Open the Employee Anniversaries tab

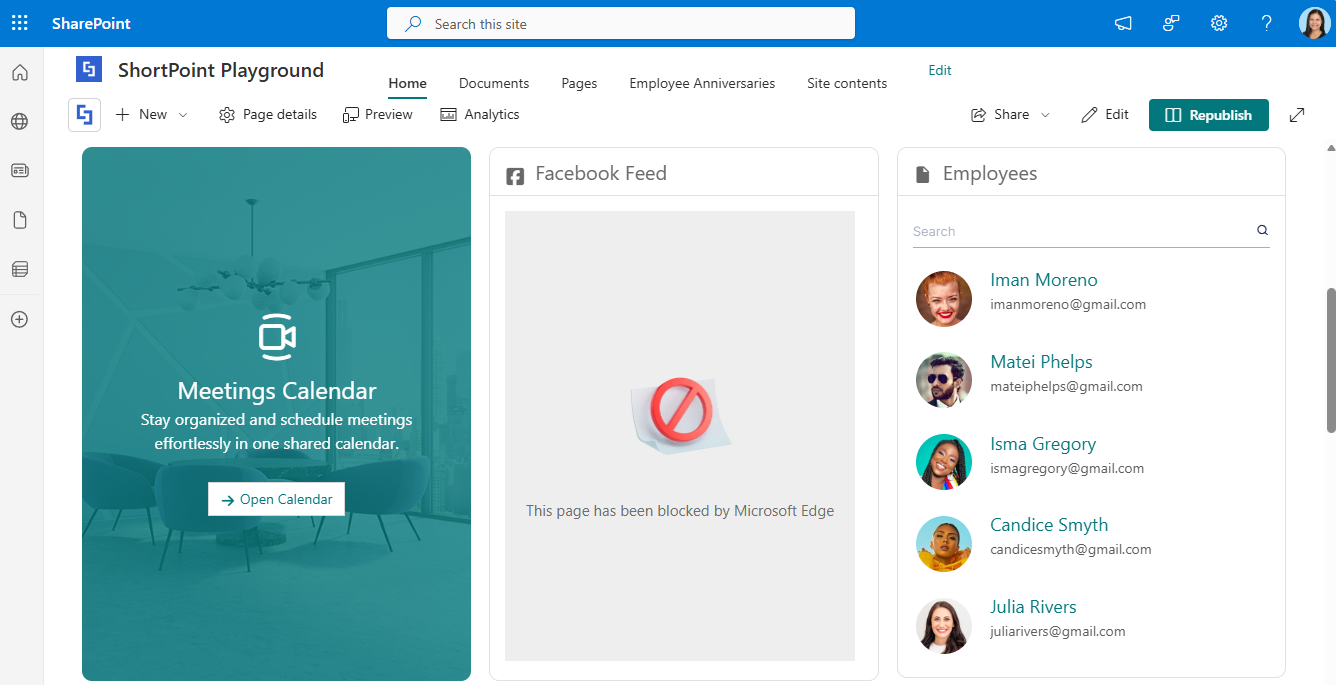pyautogui.click(x=702, y=83)
